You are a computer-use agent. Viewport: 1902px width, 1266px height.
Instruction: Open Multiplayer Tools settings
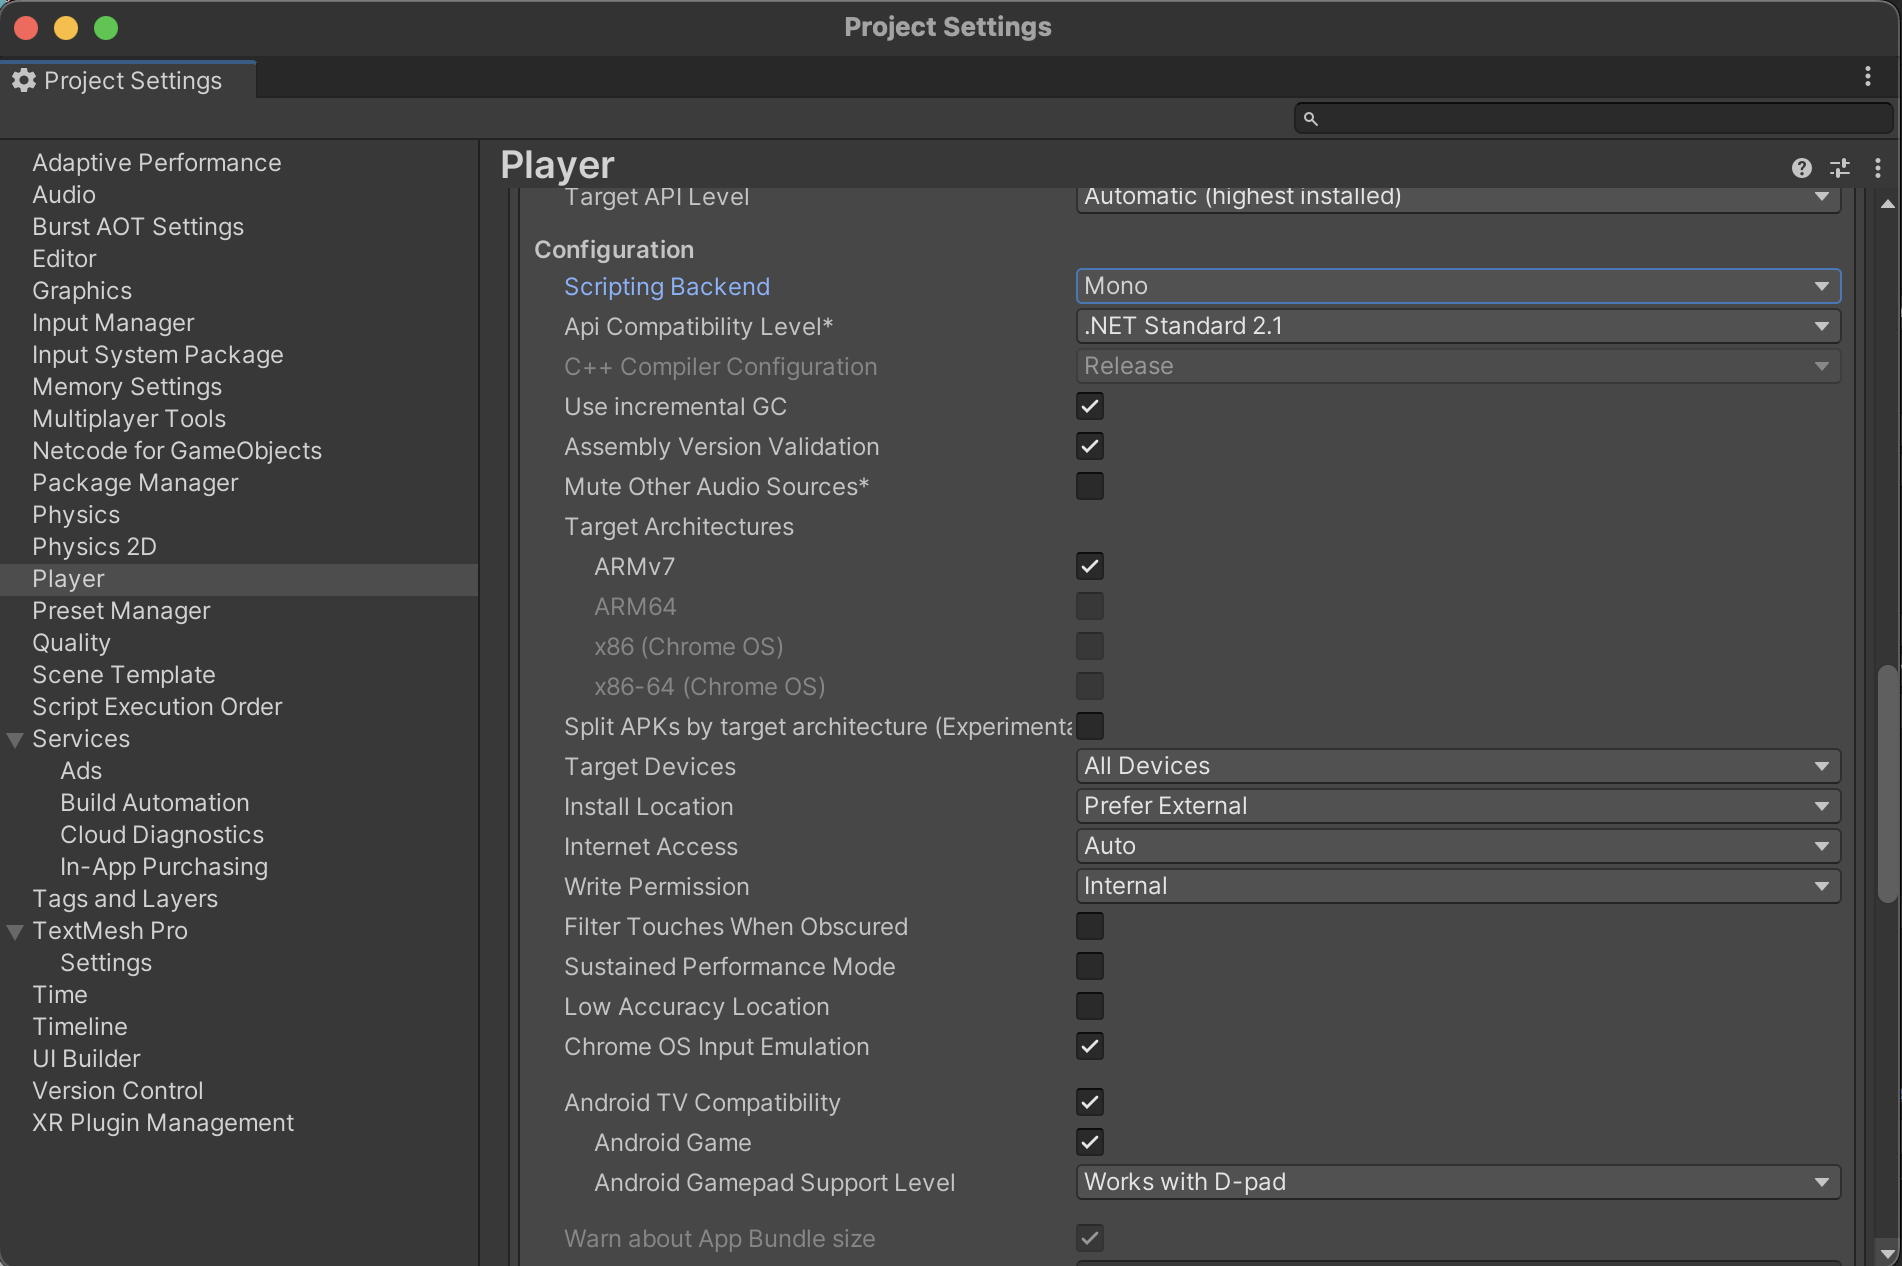click(129, 419)
